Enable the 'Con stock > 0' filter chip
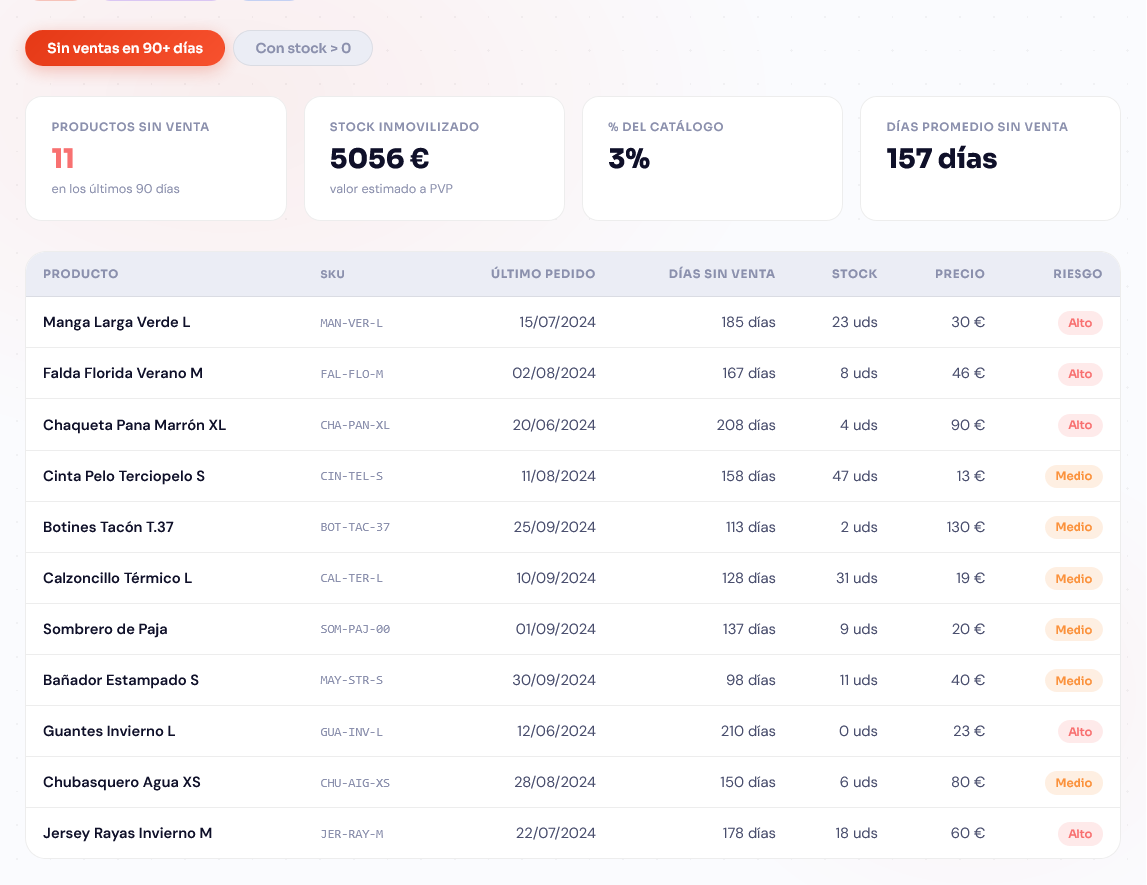Viewport: 1147px width, 885px height. (303, 48)
